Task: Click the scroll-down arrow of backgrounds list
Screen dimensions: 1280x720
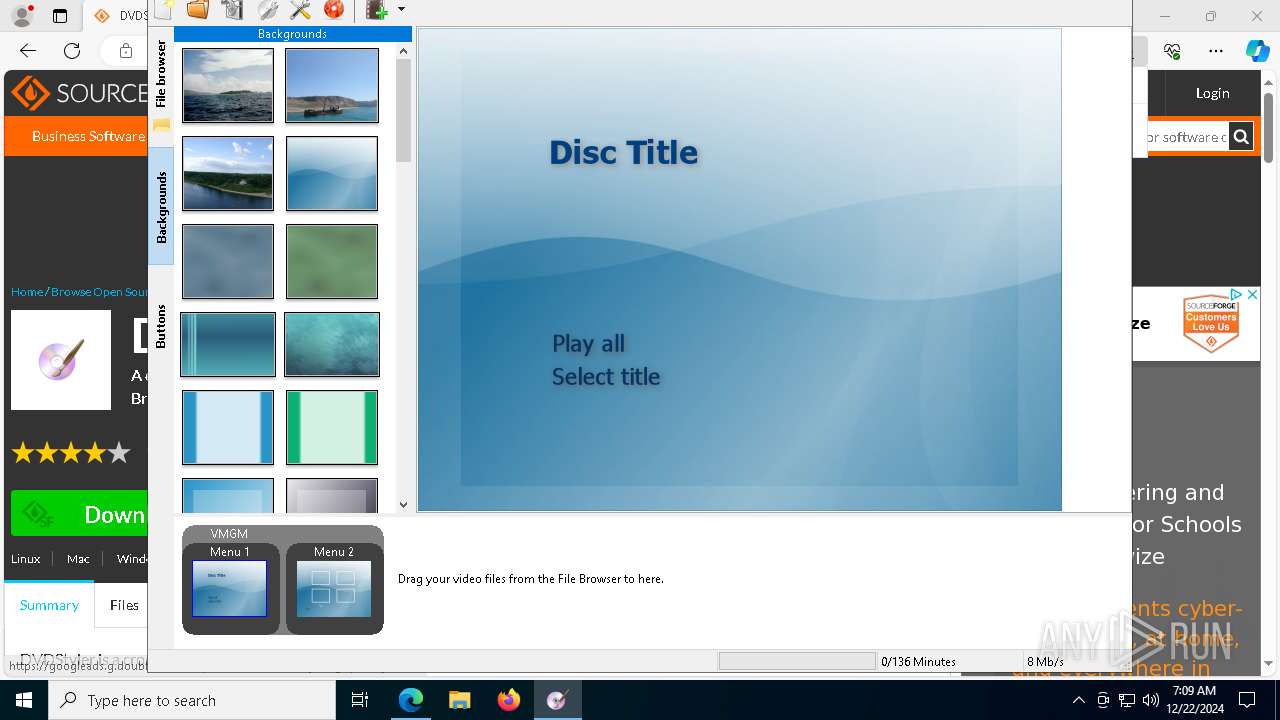Action: click(x=404, y=504)
